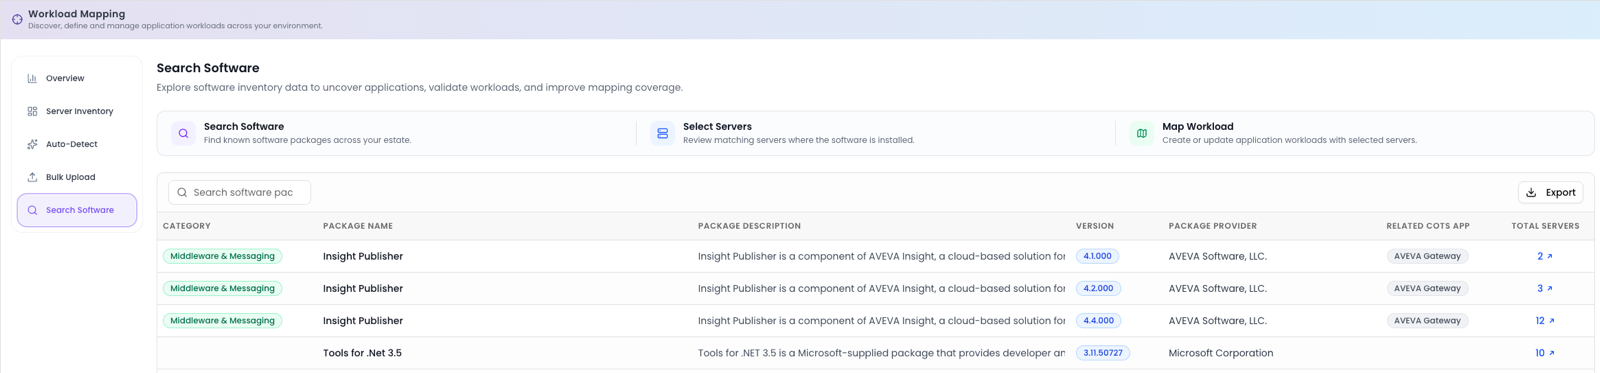The height and width of the screenshot is (373, 1600).
Task: Click the Select Servers step title
Action: (x=717, y=127)
